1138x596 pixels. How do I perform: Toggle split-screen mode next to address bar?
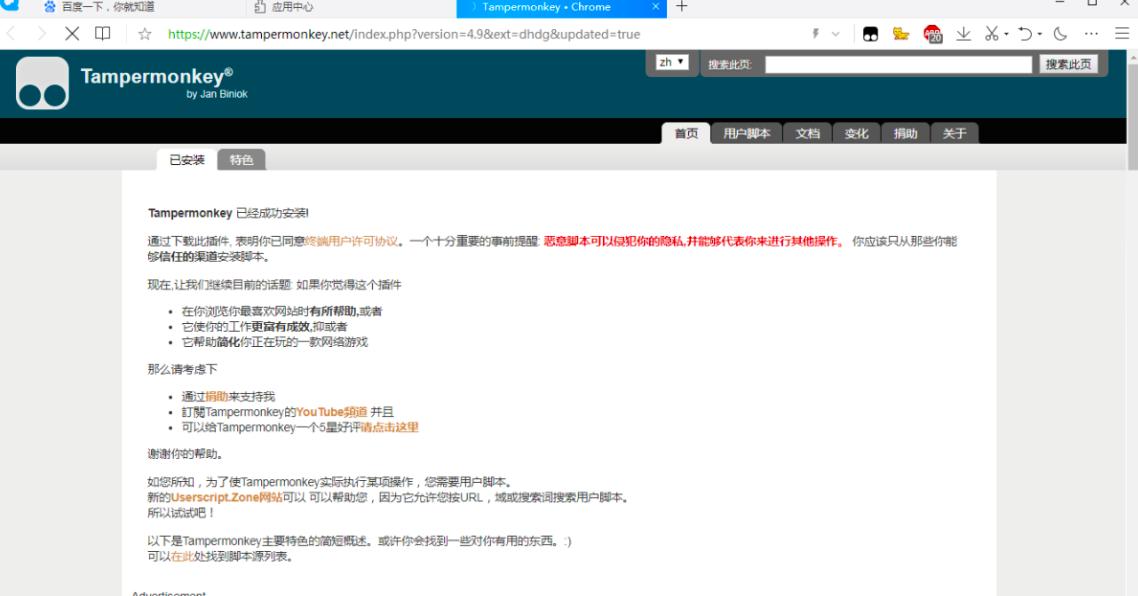point(102,33)
